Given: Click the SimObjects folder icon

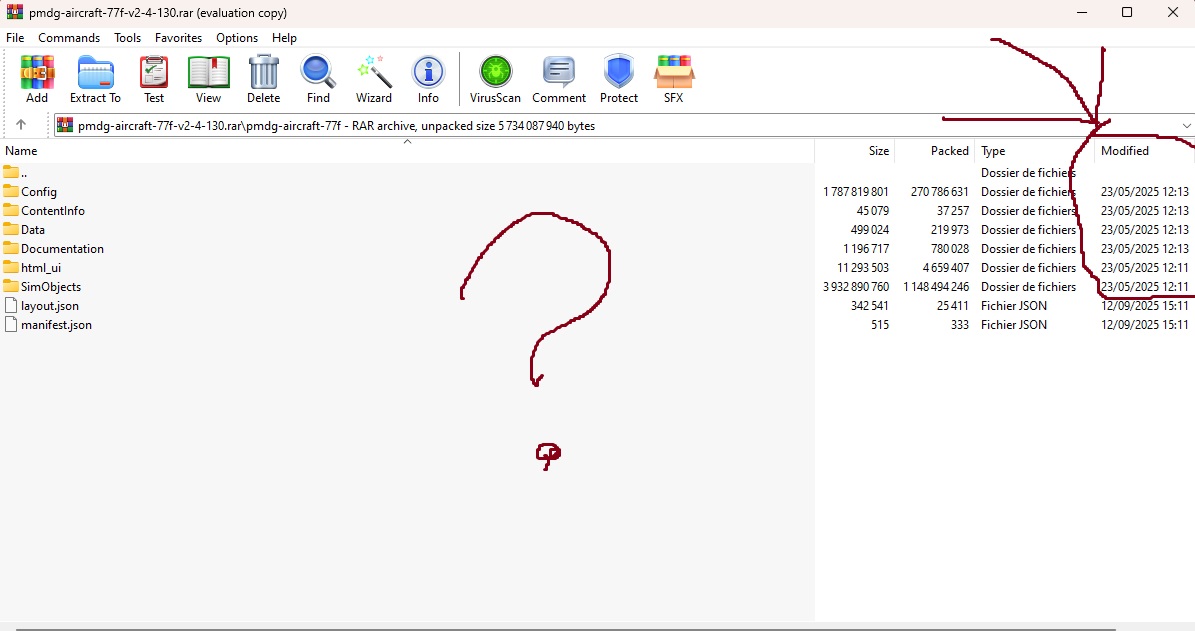Looking at the screenshot, I should 11,287.
